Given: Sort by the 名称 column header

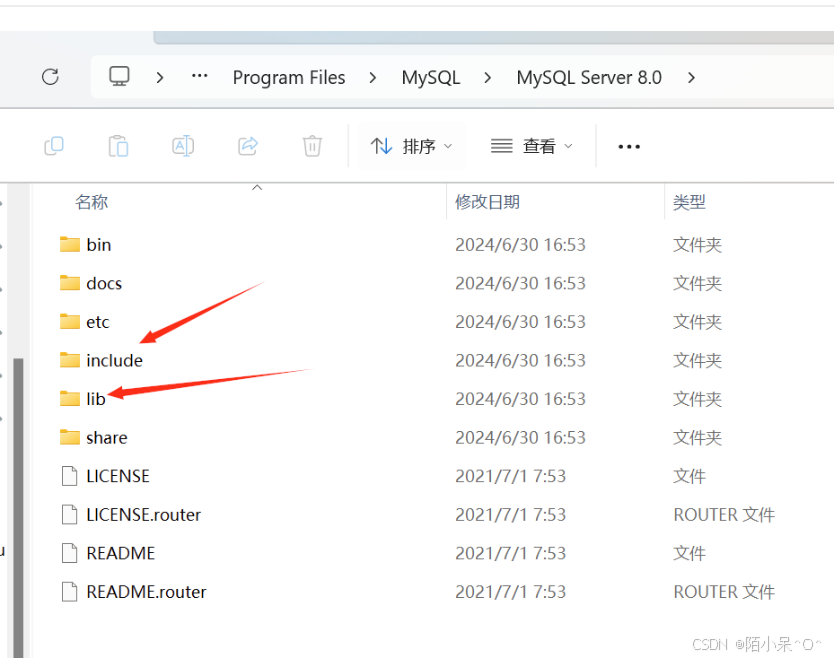Looking at the screenshot, I should tap(92, 202).
